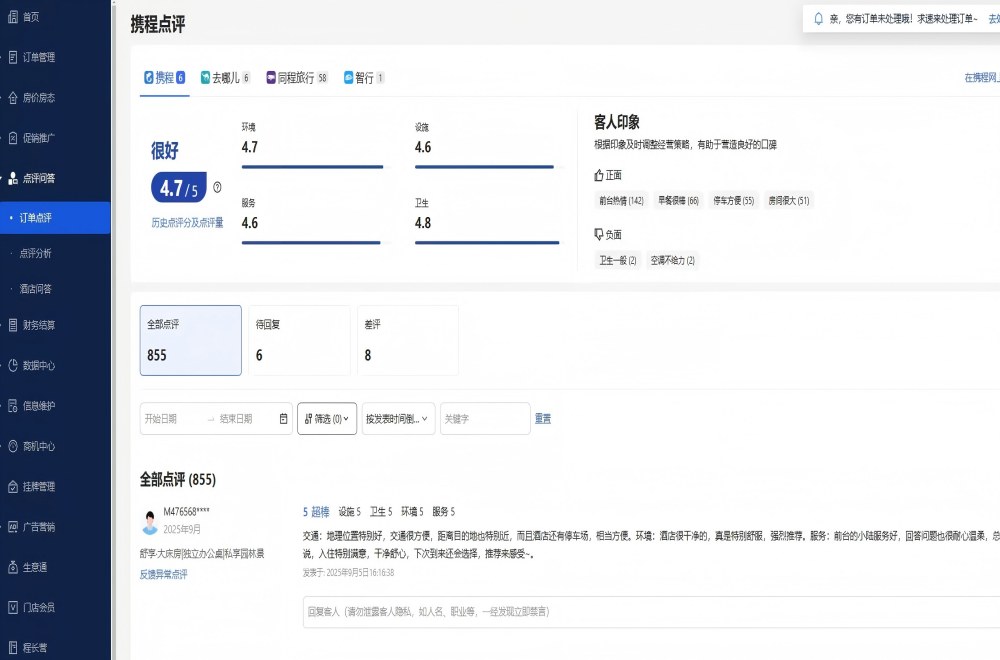Select the 全部点评 855 filter card
This screenshot has width=1000, height=660.
(190, 340)
